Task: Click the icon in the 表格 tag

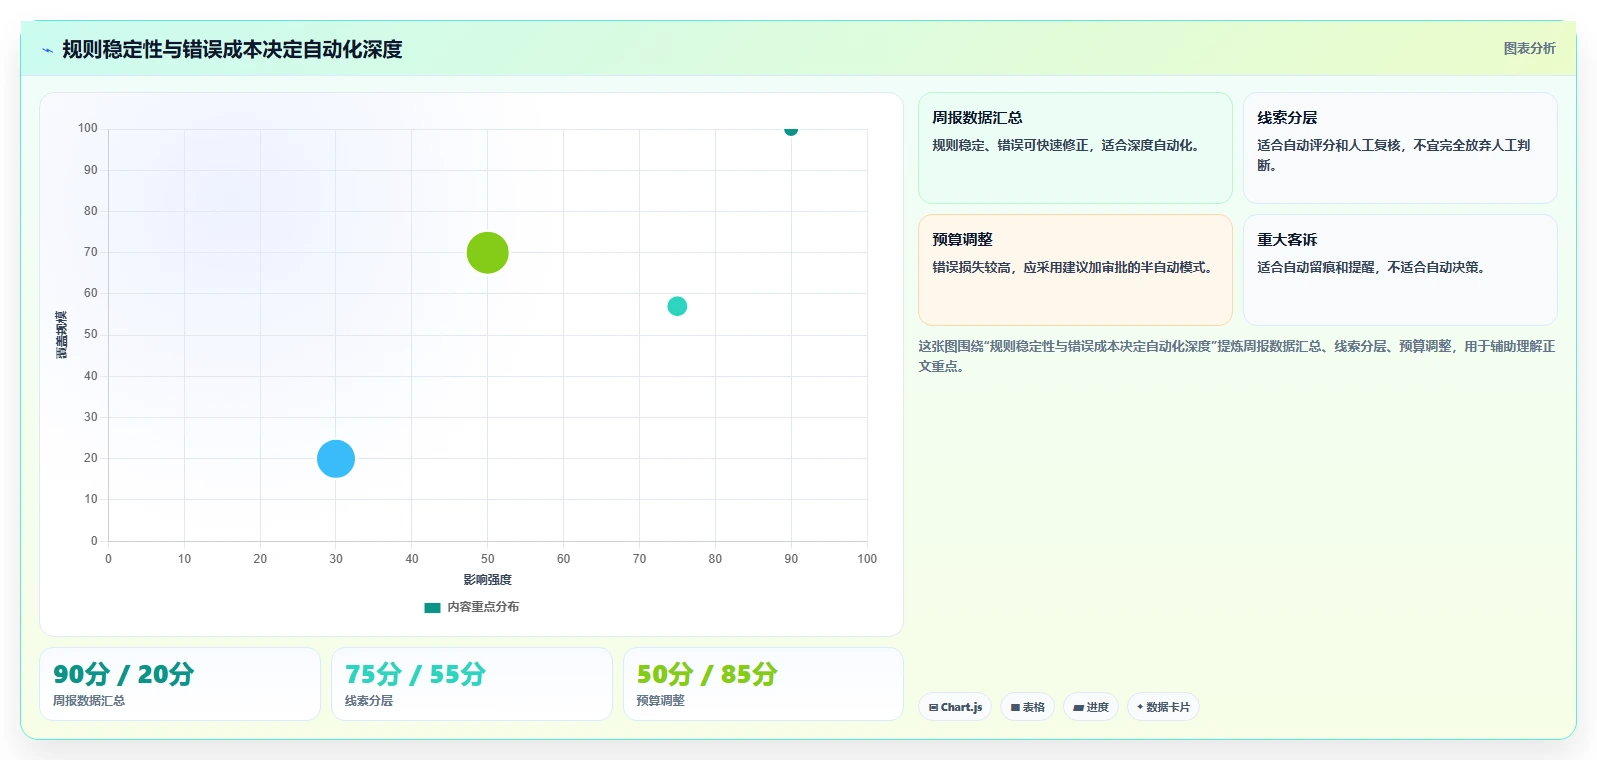Action: [x=1015, y=707]
